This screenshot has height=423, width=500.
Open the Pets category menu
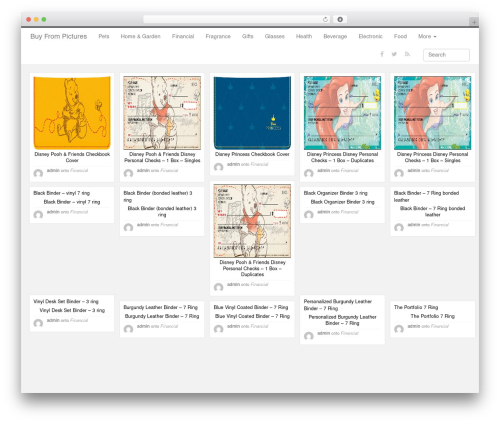pos(104,36)
